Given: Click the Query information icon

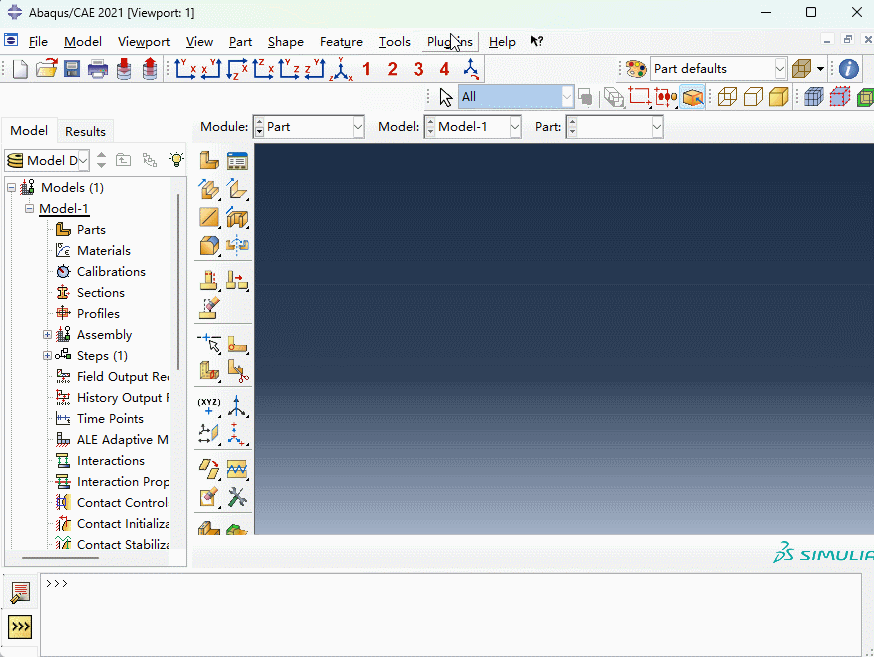Looking at the screenshot, I should click(x=848, y=69).
